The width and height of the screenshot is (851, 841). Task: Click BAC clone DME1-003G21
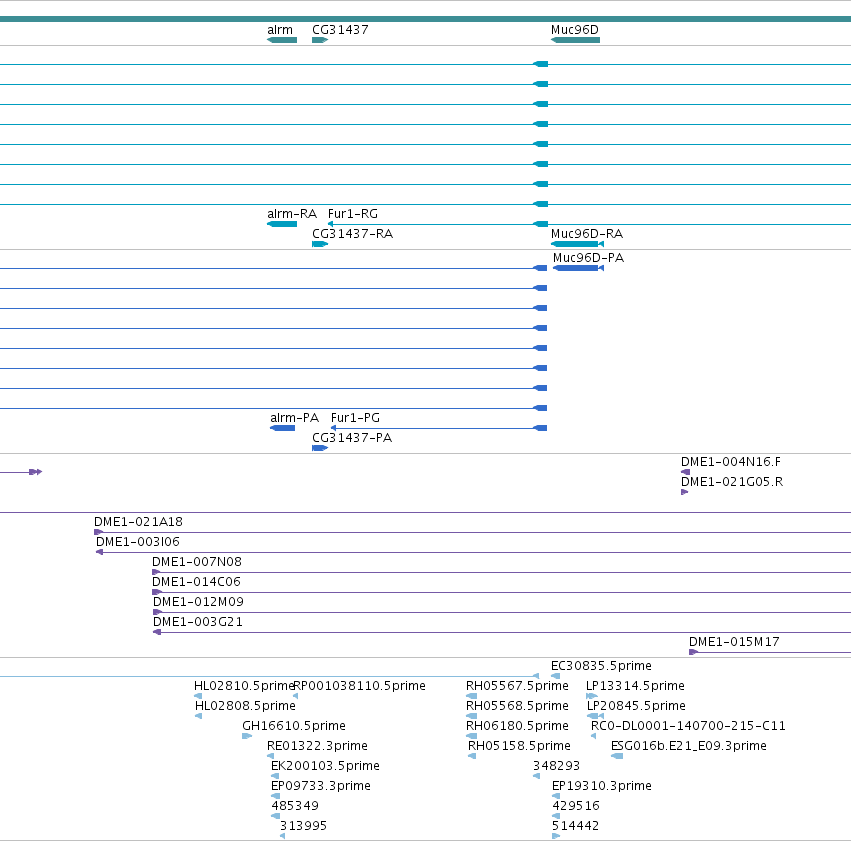[502, 633]
